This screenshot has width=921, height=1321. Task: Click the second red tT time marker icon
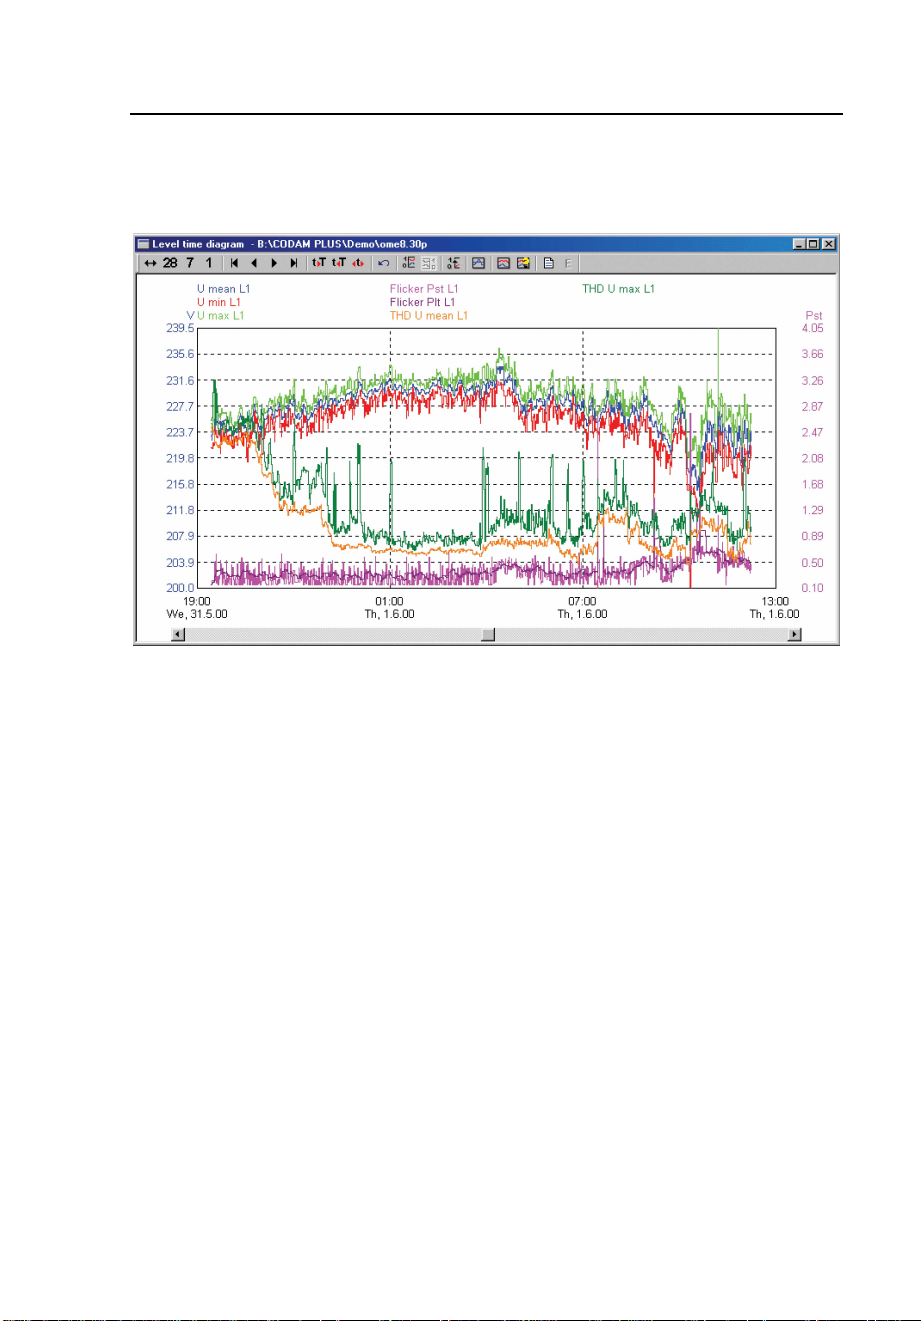click(339, 263)
